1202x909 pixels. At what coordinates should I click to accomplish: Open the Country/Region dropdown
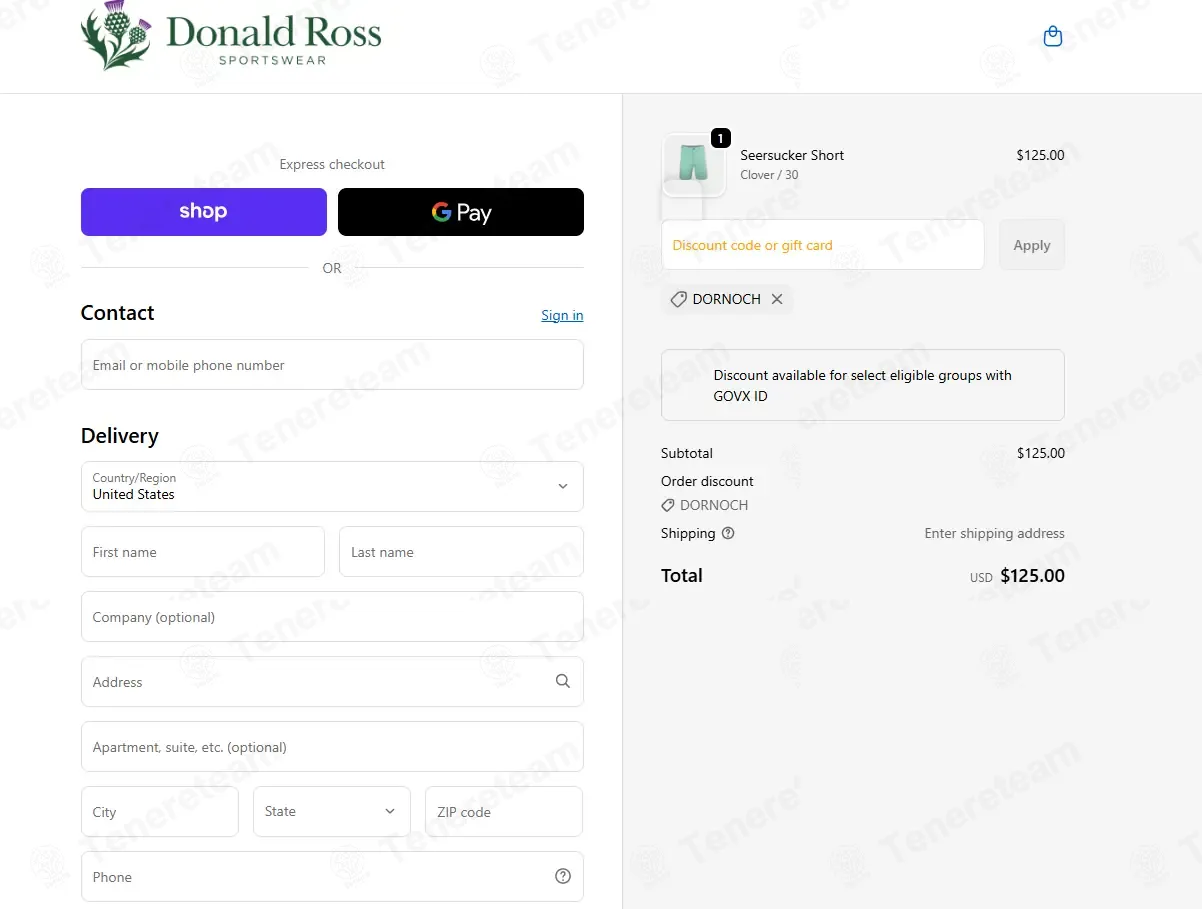click(x=332, y=486)
